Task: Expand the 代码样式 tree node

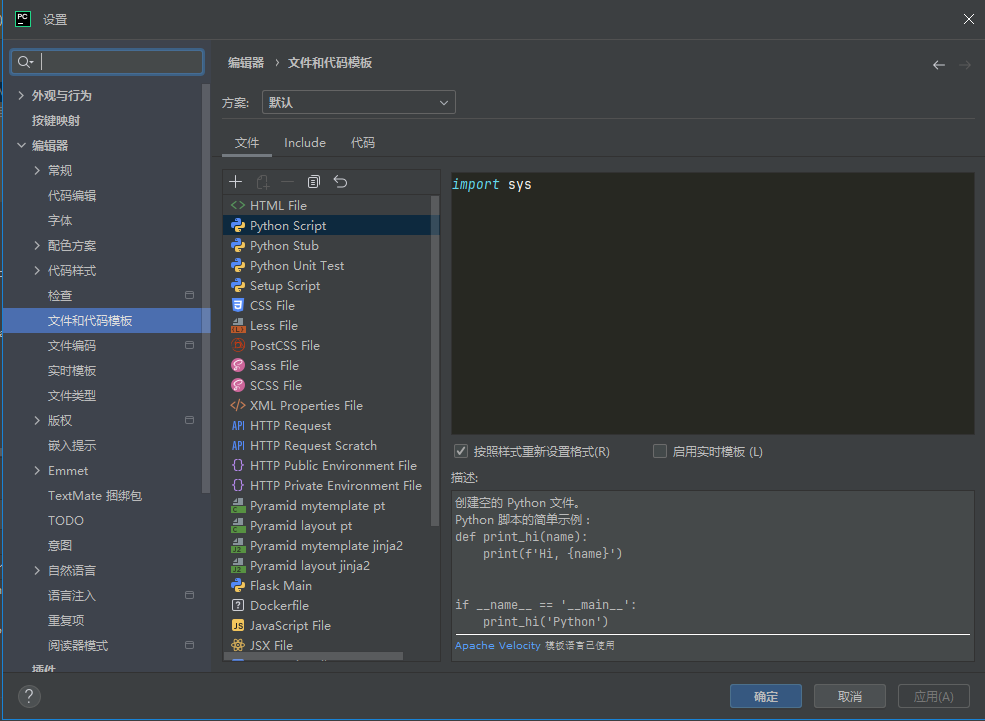Action: coord(36,271)
